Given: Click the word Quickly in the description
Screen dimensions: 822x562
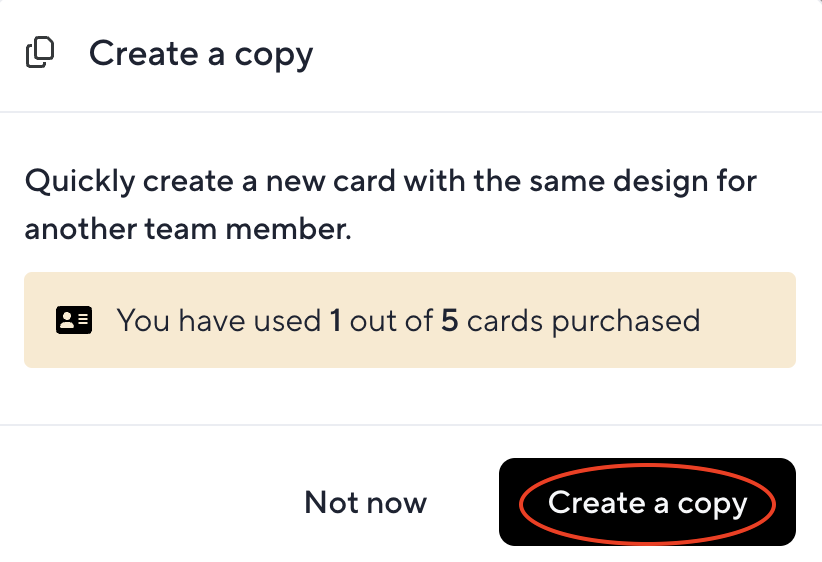Looking at the screenshot, I should [x=80, y=182].
